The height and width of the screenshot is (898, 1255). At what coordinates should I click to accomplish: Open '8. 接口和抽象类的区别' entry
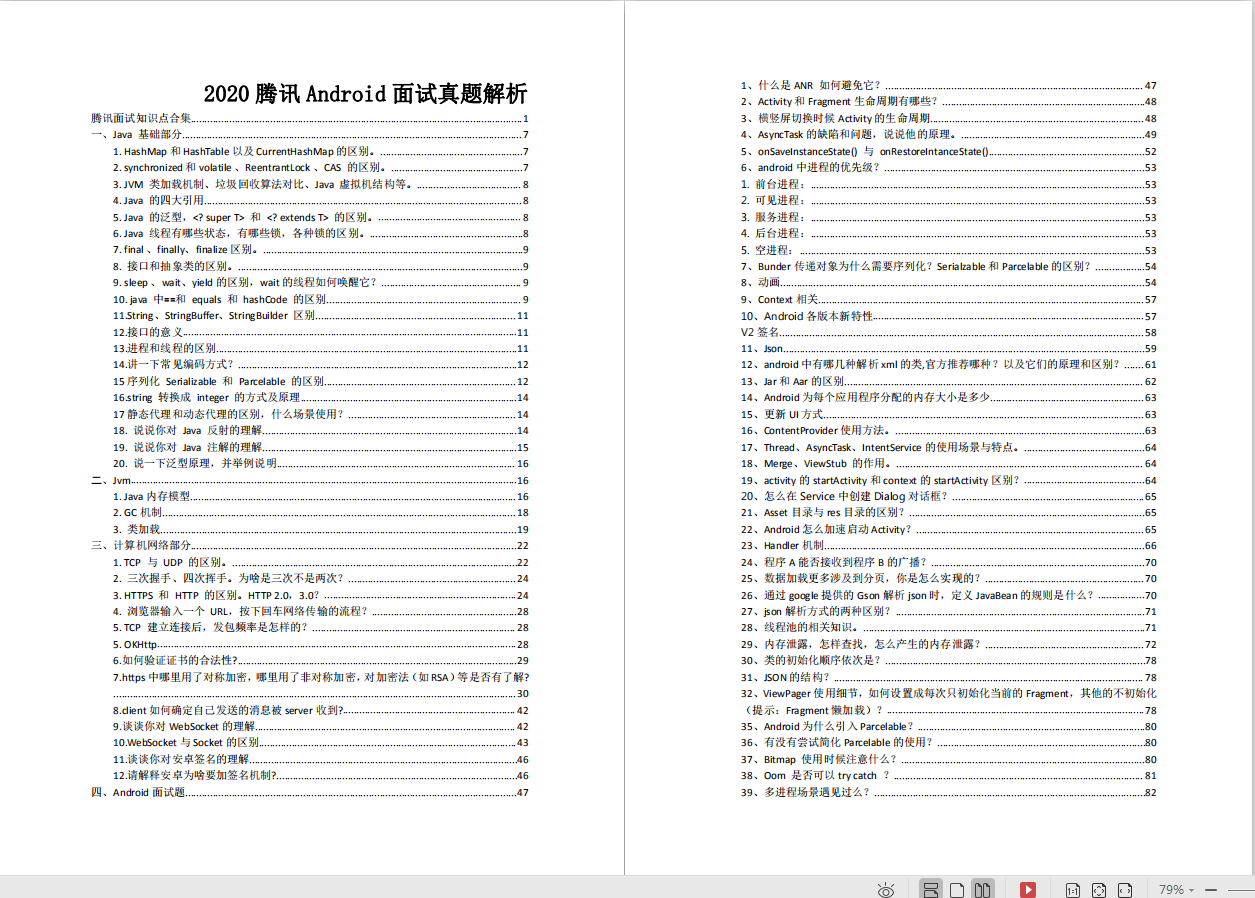click(320, 267)
